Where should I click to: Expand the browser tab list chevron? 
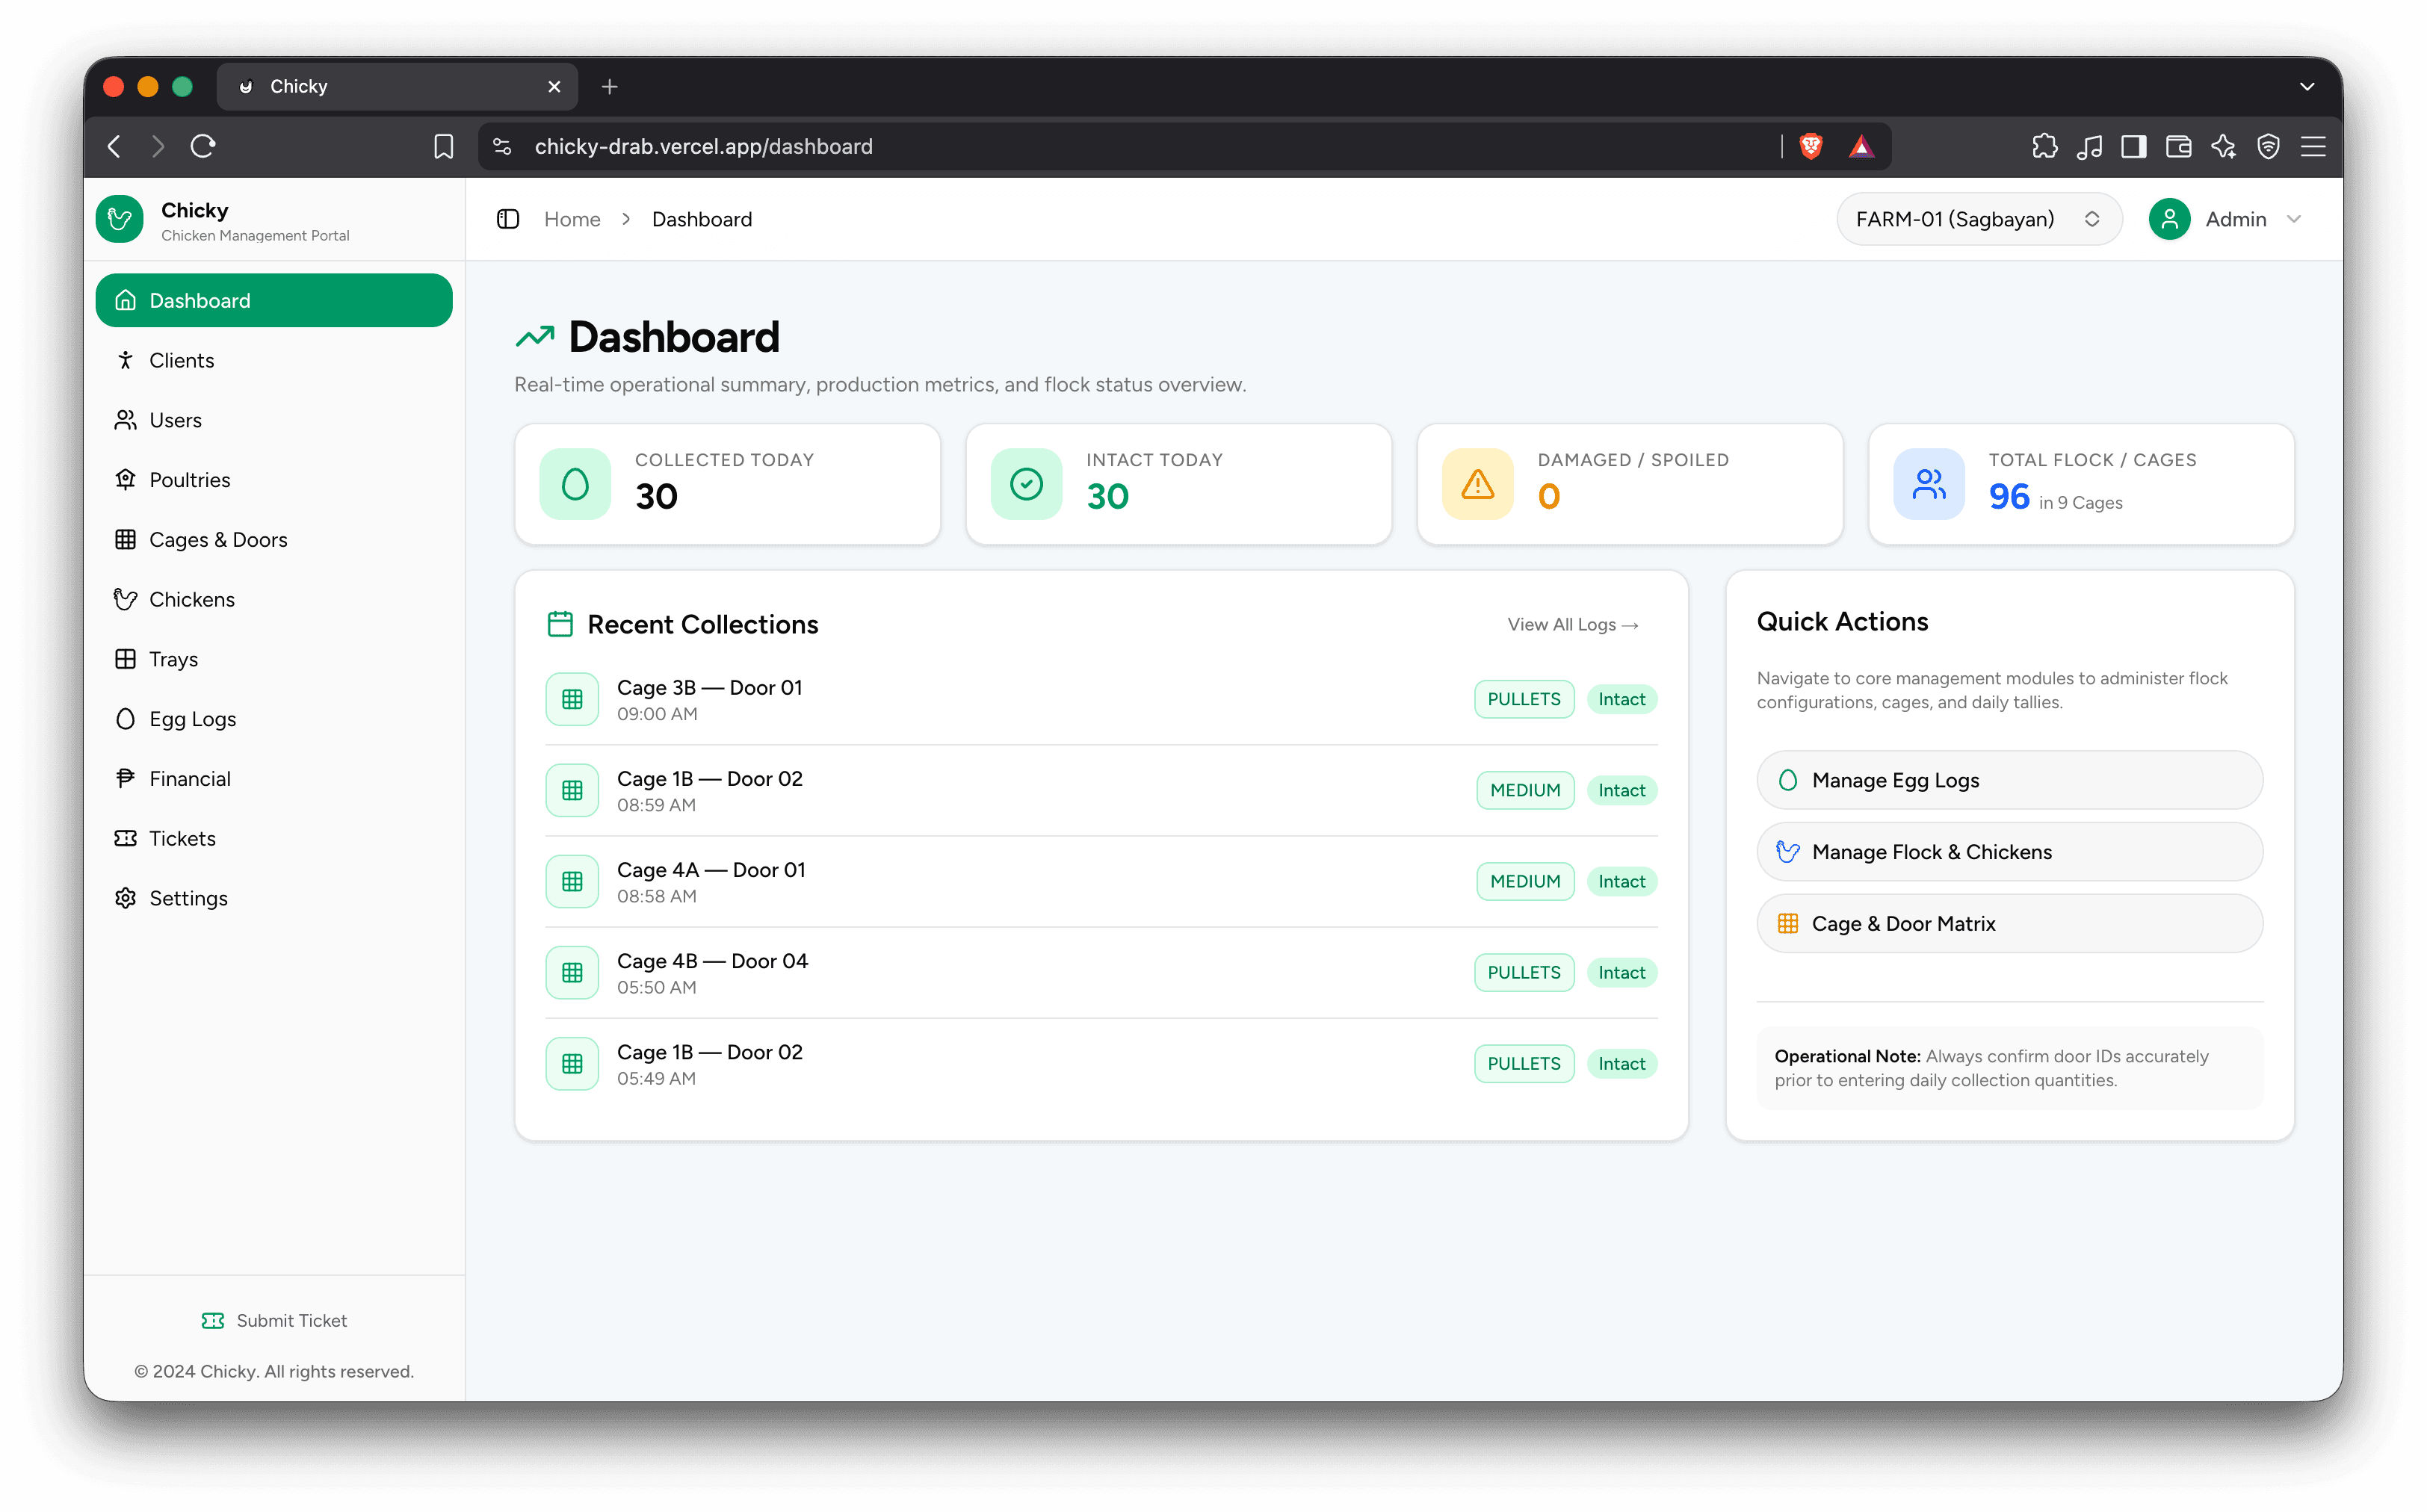(2307, 87)
